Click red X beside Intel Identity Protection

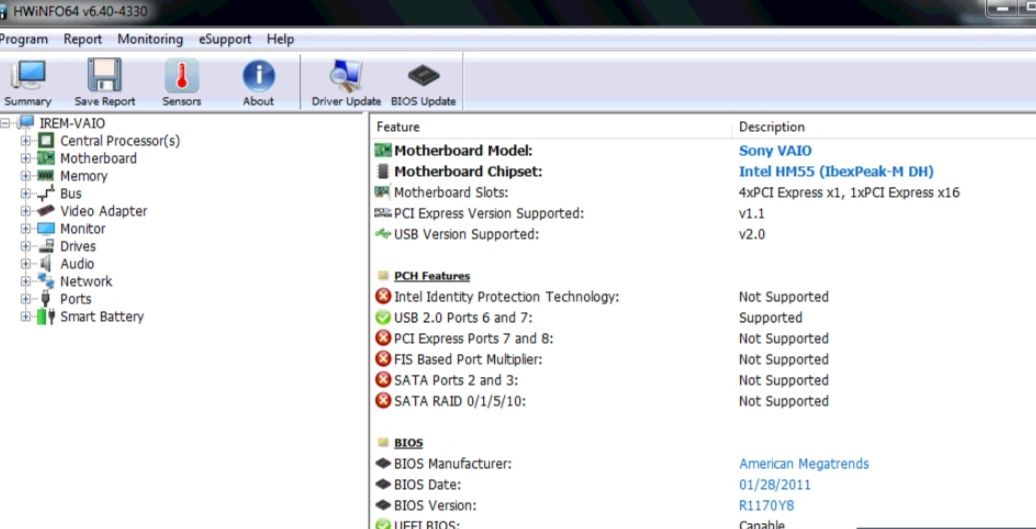[383, 297]
